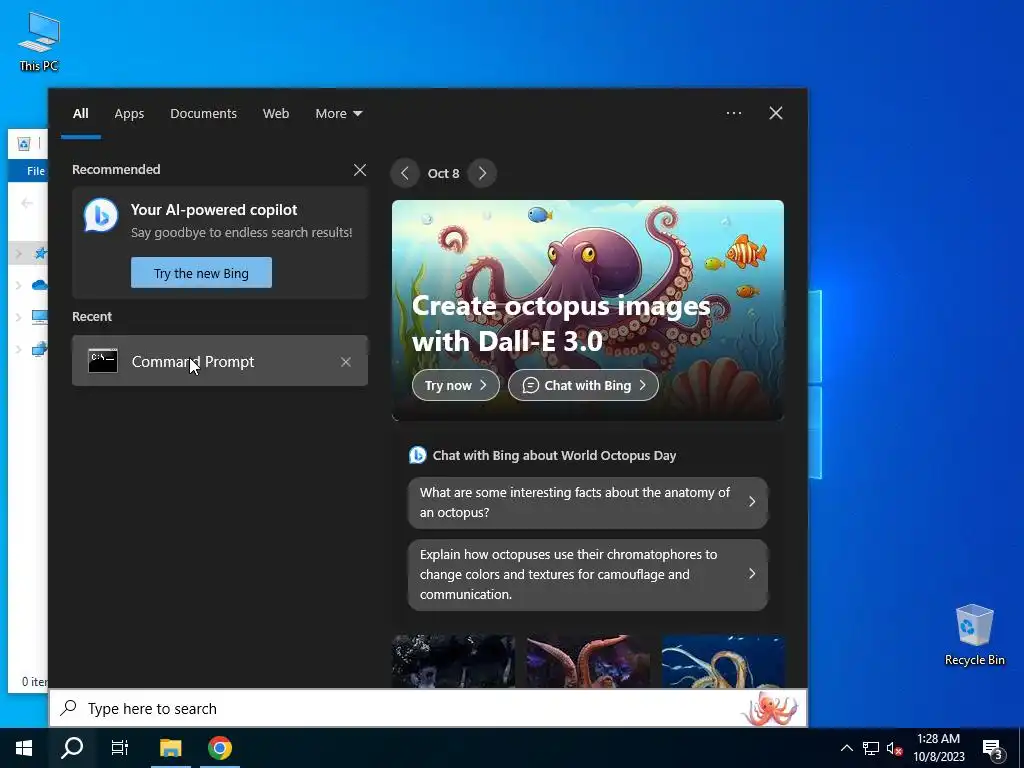This screenshot has height=768, width=1024.
Task: Switch to the Web search tab
Action: tap(276, 114)
